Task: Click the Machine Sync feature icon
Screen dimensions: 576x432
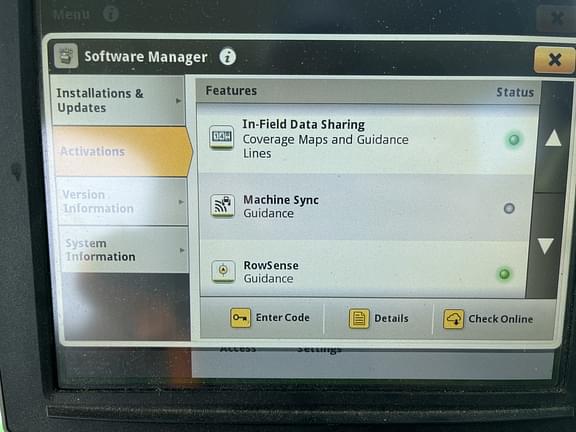Action: [223, 205]
